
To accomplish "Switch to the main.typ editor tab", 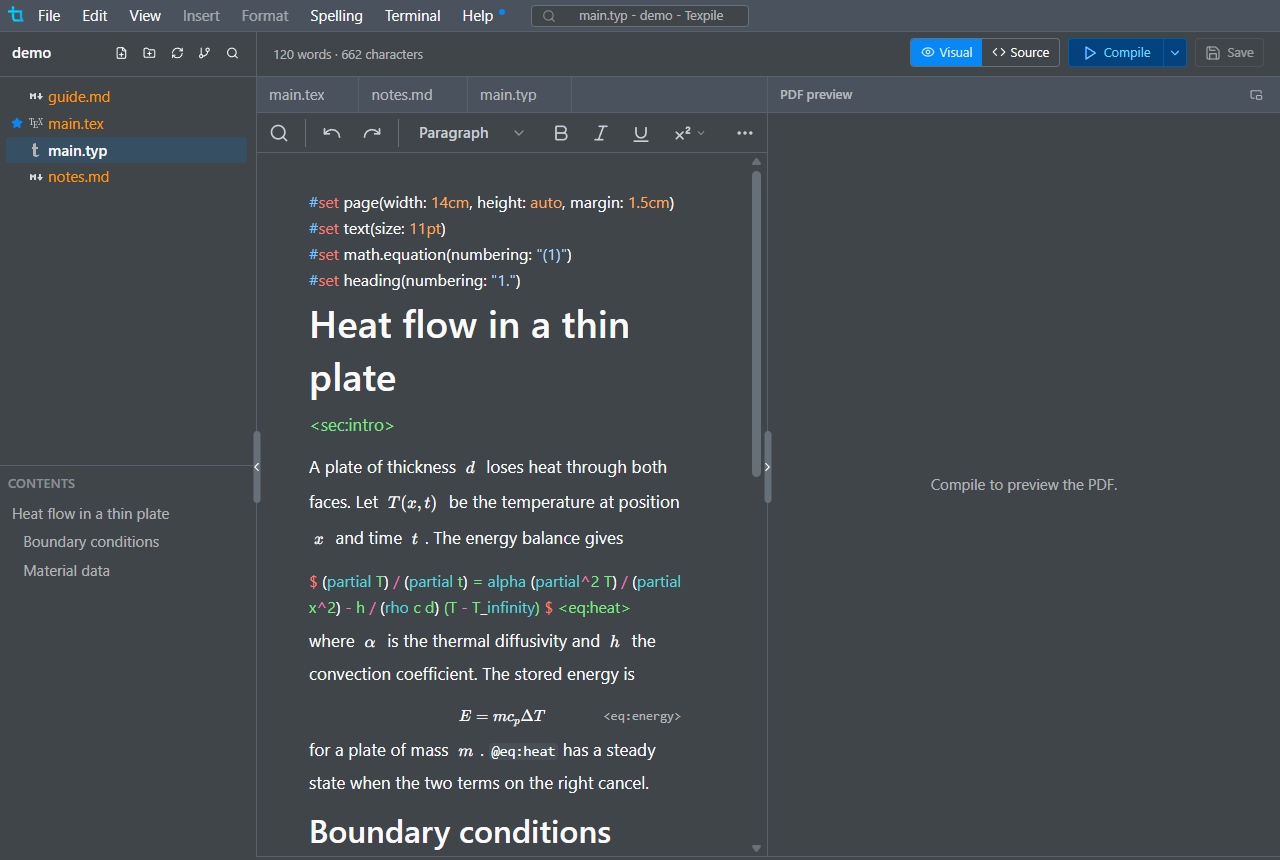I will click(x=519, y=95).
